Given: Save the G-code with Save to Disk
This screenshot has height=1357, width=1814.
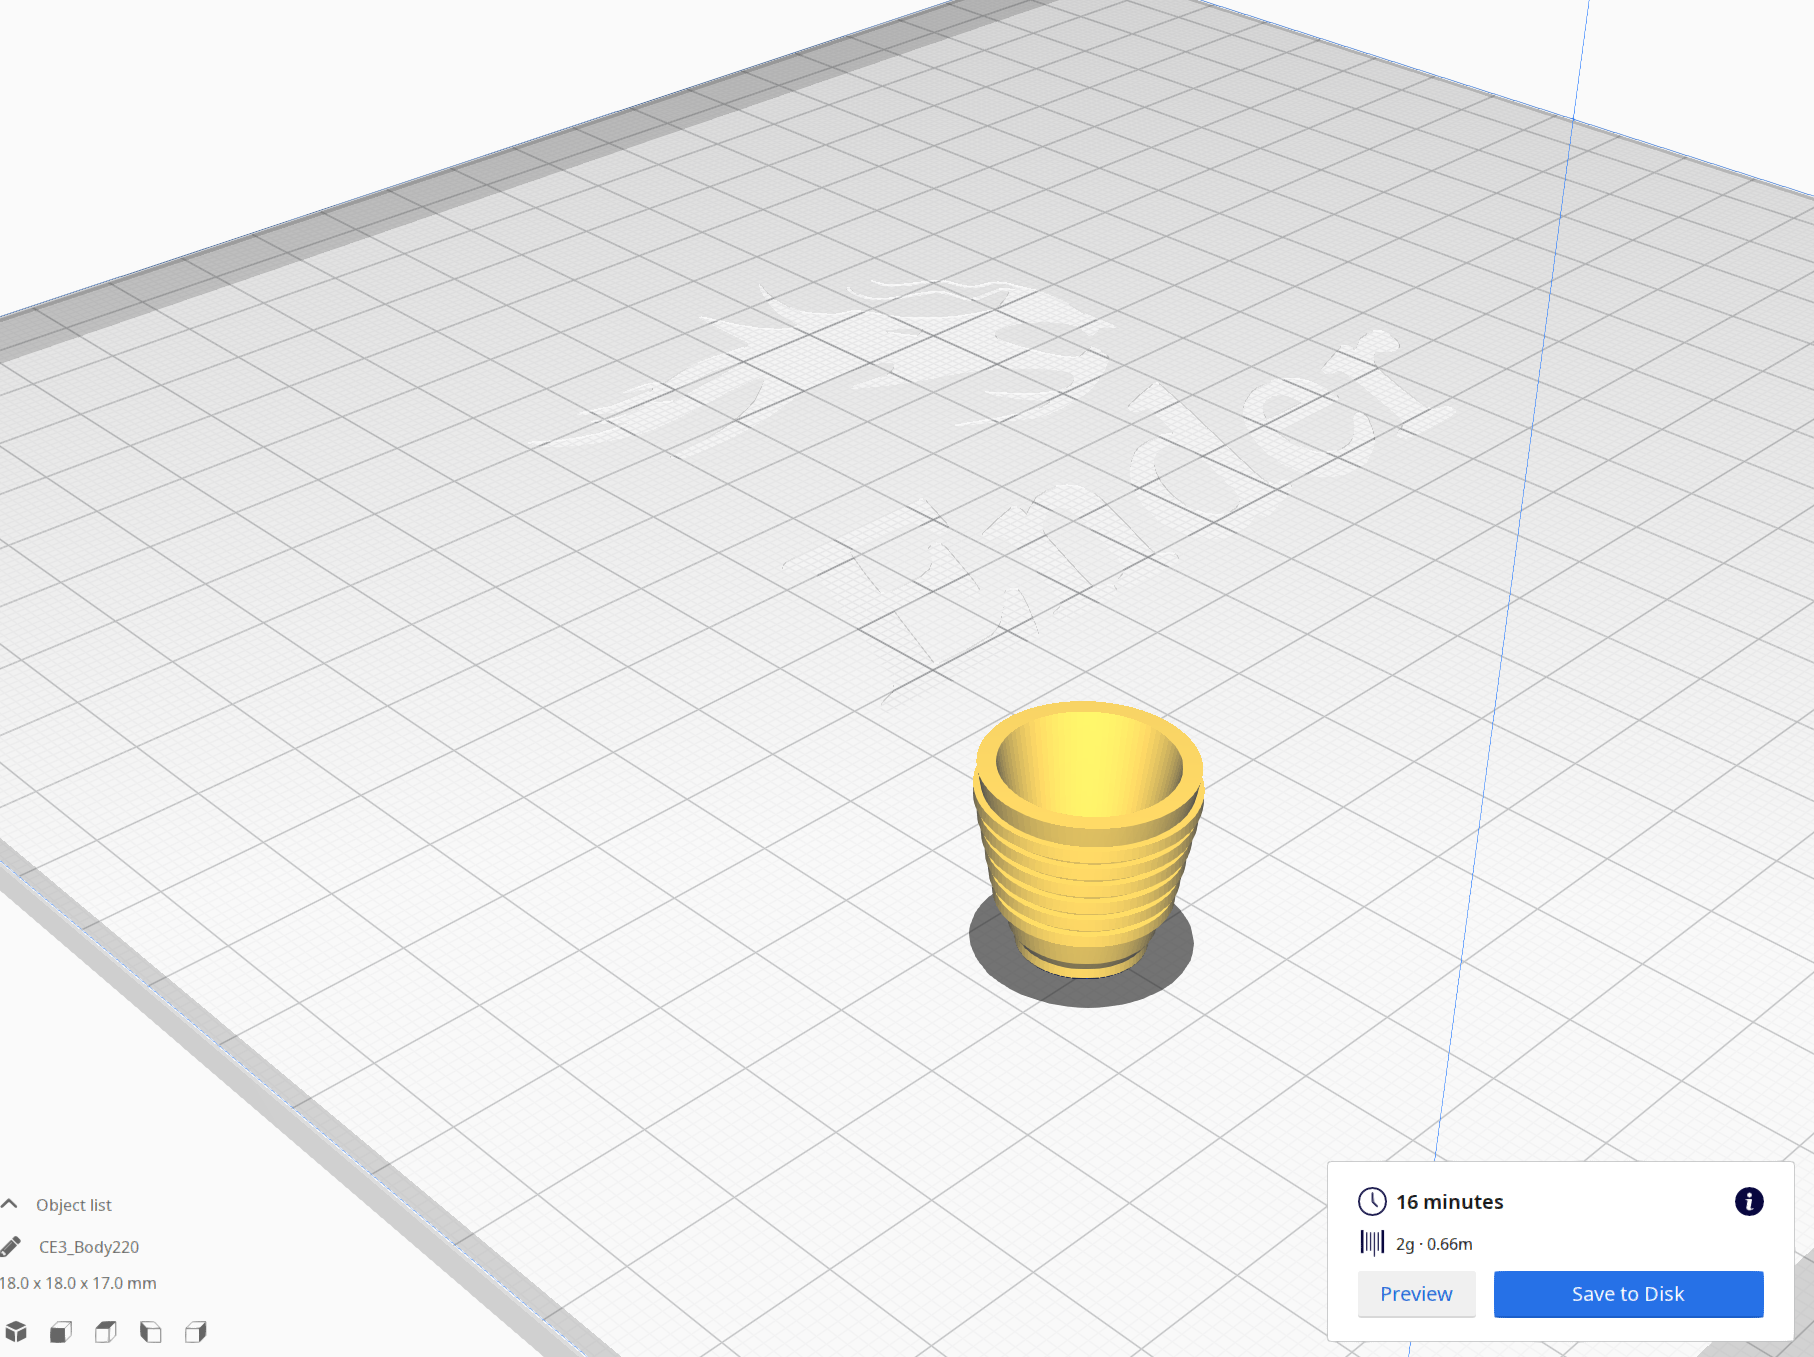Looking at the screenshot, I should (x=1628, y=1294).
